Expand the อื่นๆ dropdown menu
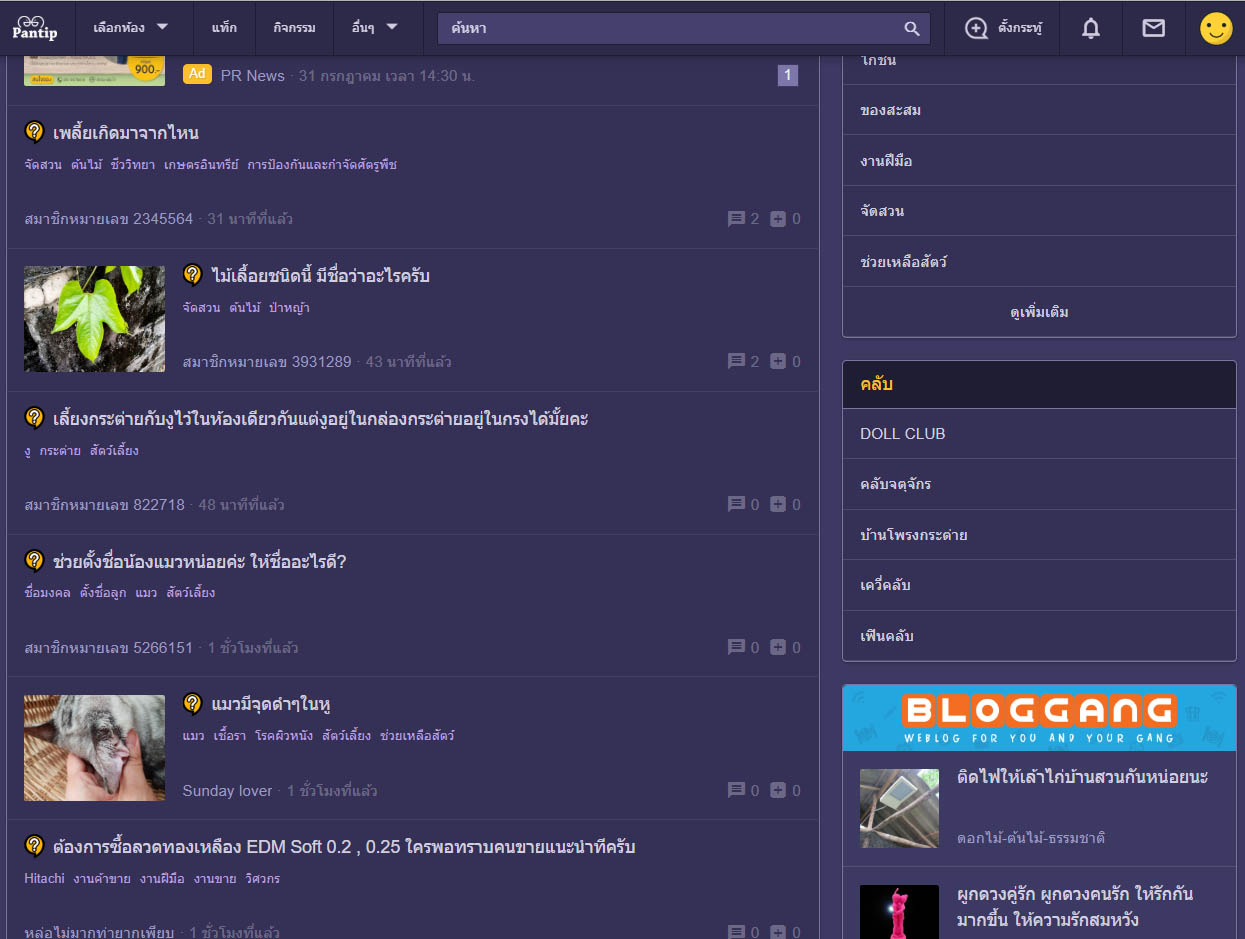1245x939 pixels. pyautogui.click(x=375, y=28)
